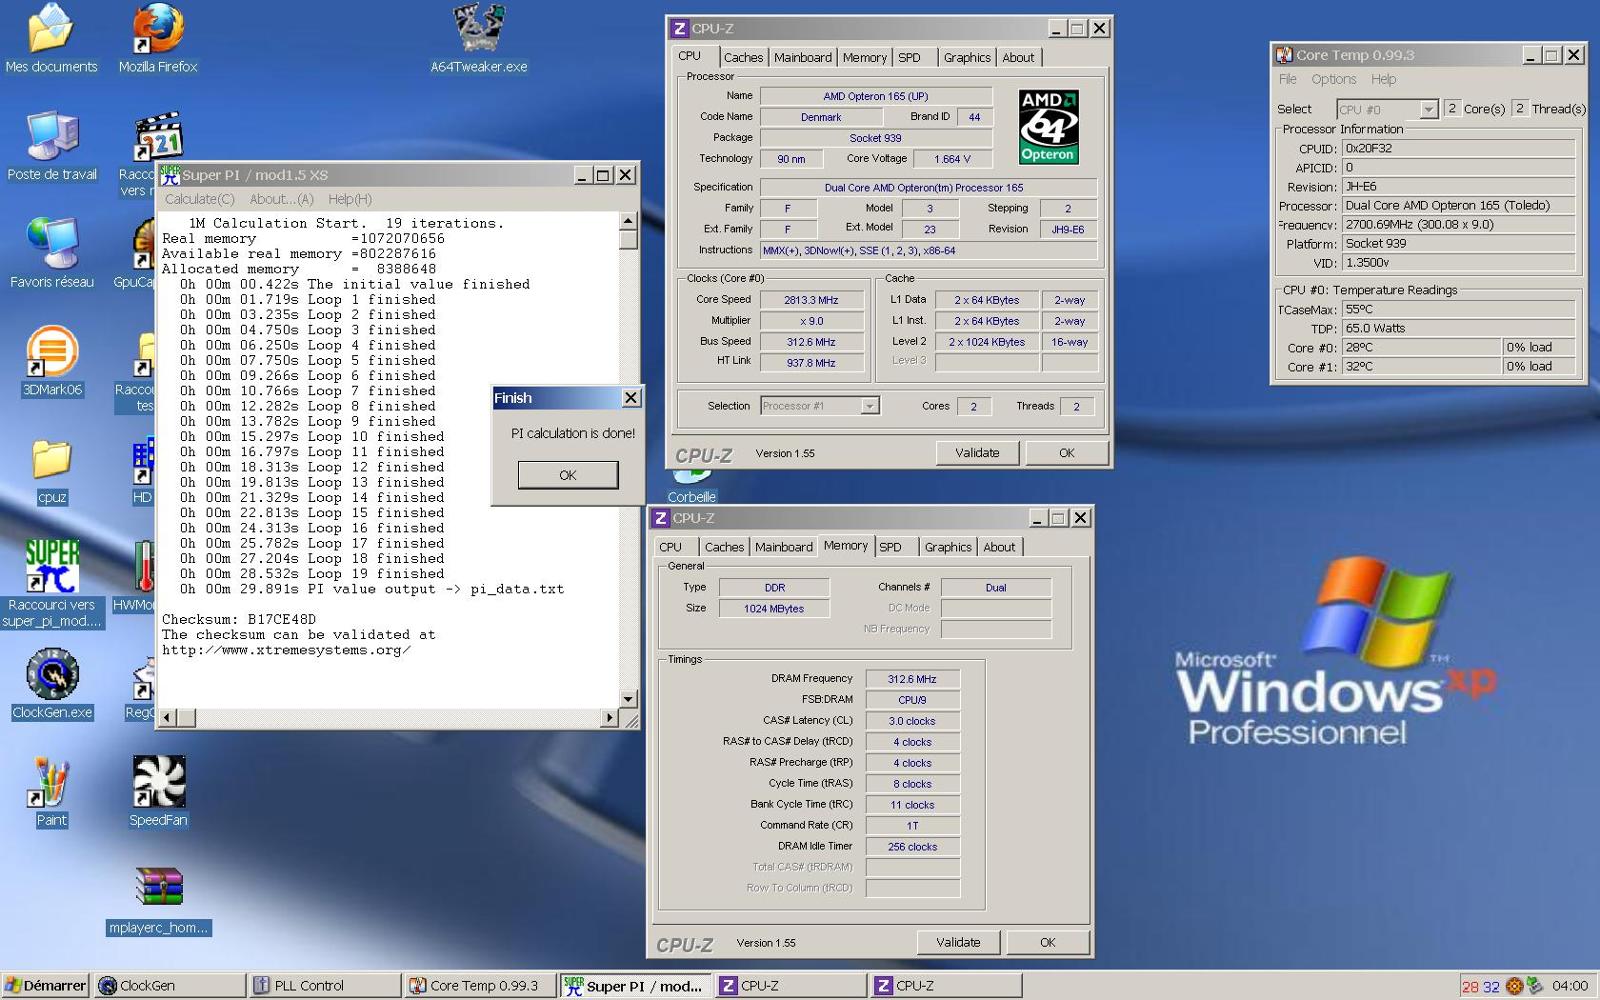Open ClockGen.exe desktop icon
Image resolution: width=1600 pixels, height=1000 pixels.
pos(52,684)
